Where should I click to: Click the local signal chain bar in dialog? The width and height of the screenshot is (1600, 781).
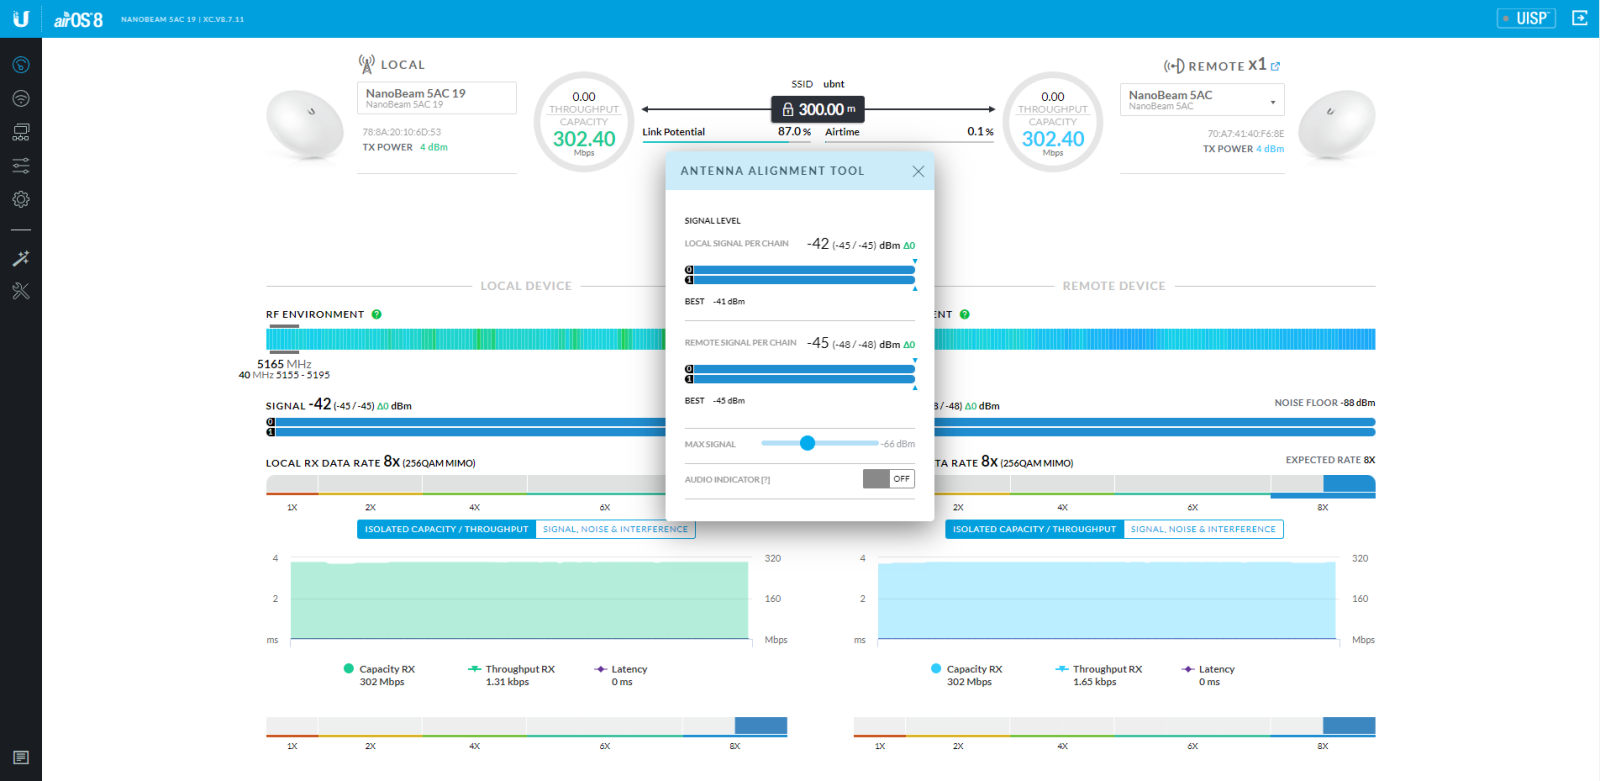click(799, 275)
